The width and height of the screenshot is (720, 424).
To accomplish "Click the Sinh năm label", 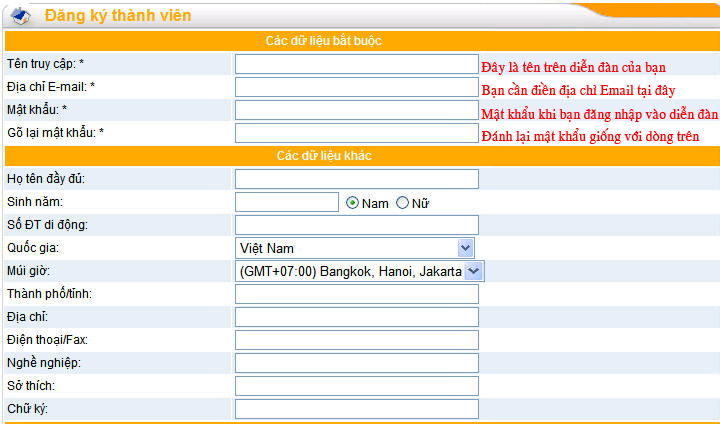I will click(x=35, y=202).
